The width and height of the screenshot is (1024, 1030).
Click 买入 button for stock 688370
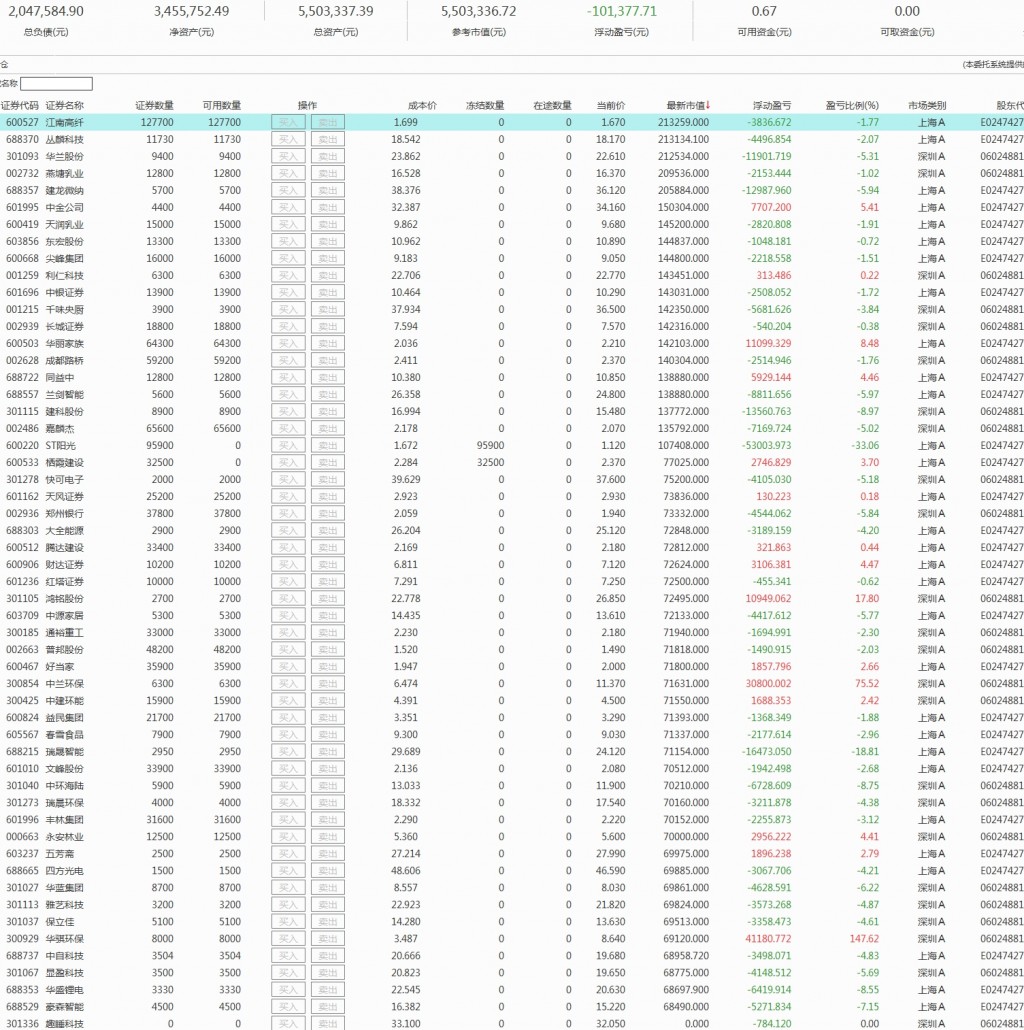pyautogui.click(x=288, y=139)
